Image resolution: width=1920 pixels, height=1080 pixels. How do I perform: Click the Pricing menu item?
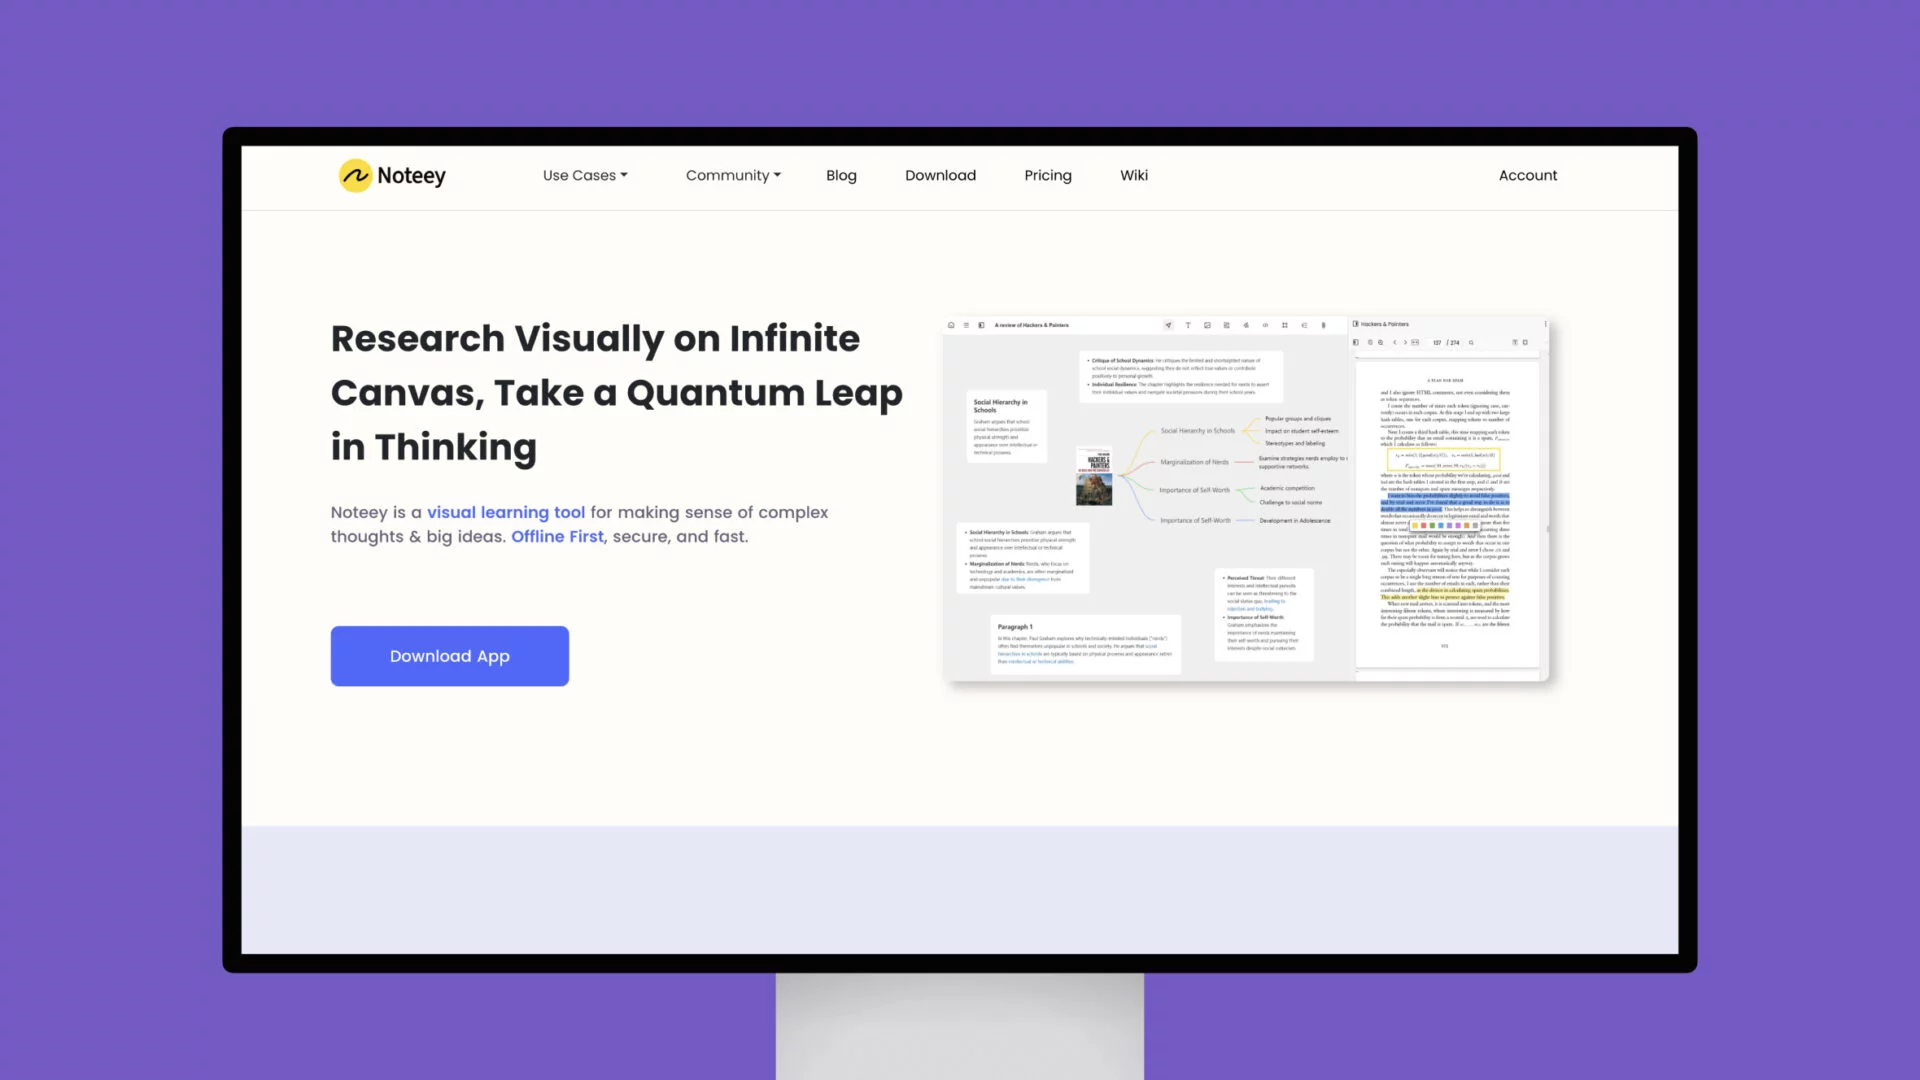point(1048,175)
